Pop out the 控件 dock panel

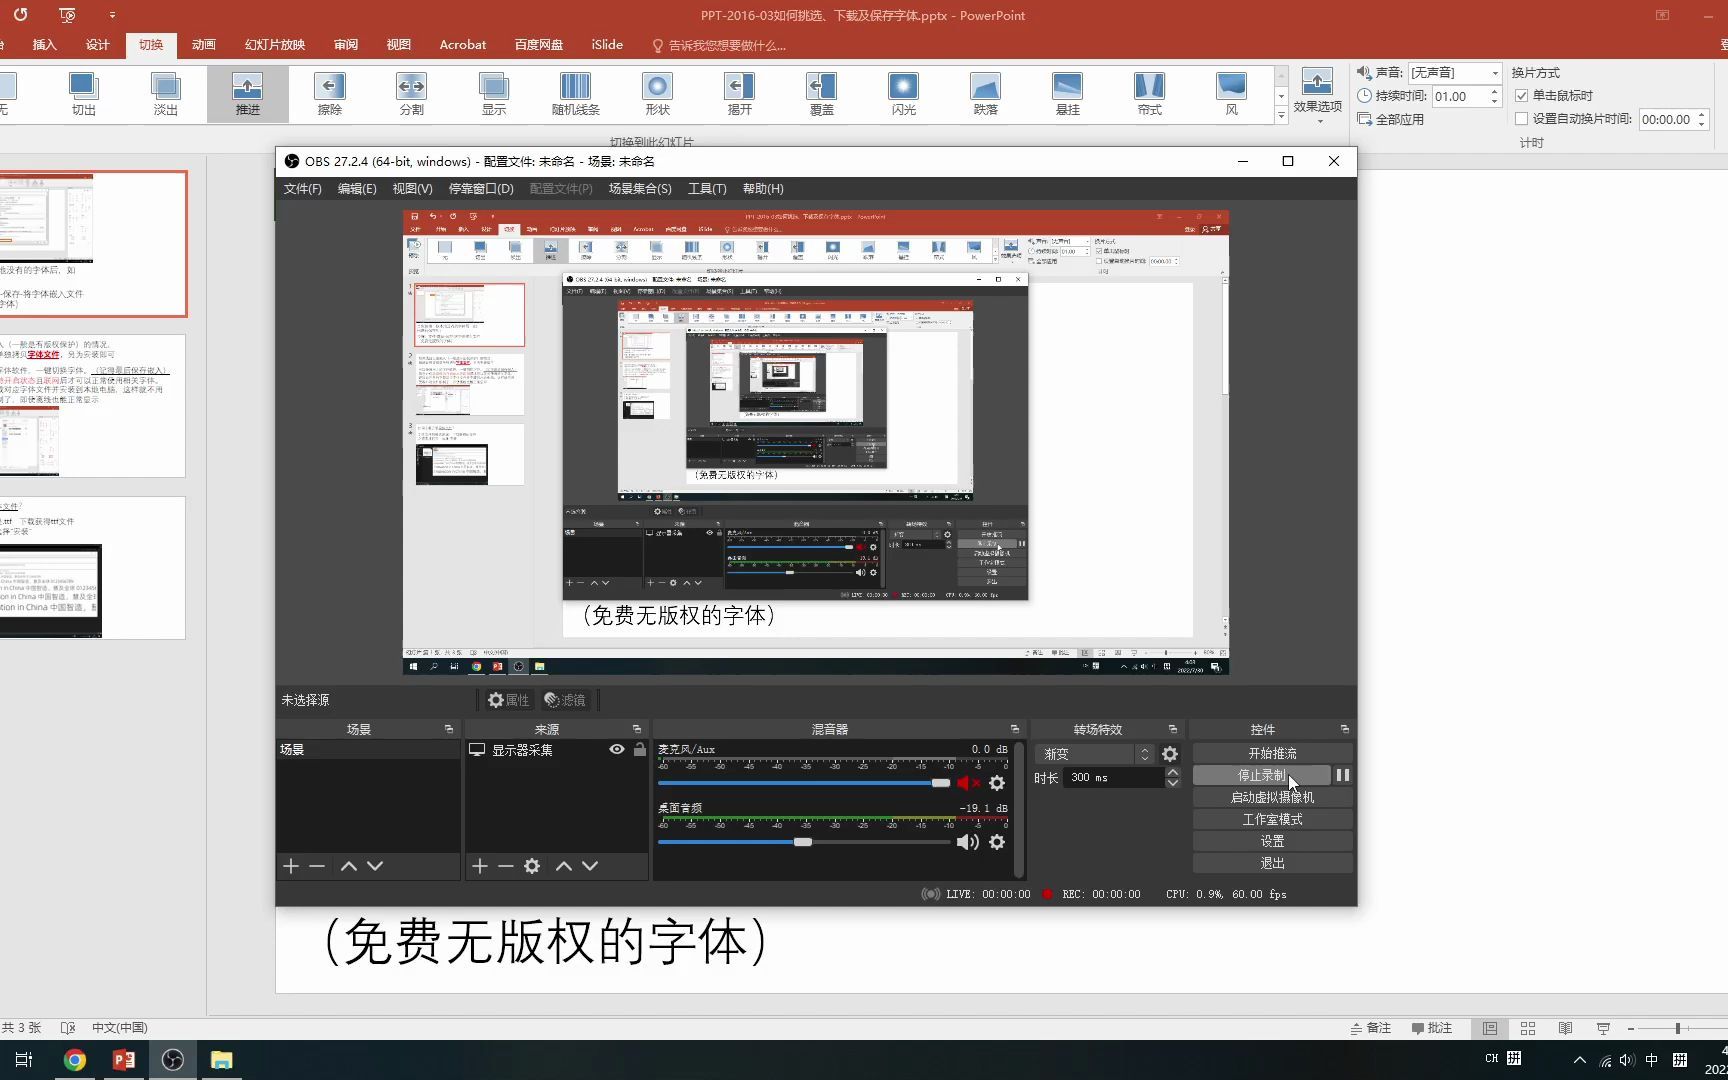tap(1344, 729)
